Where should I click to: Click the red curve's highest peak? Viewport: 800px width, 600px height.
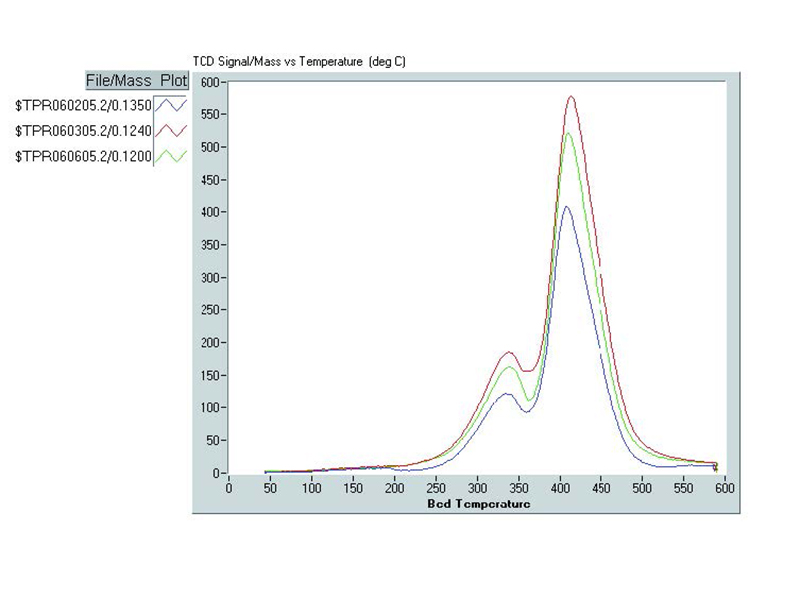[x=571, y=97]
